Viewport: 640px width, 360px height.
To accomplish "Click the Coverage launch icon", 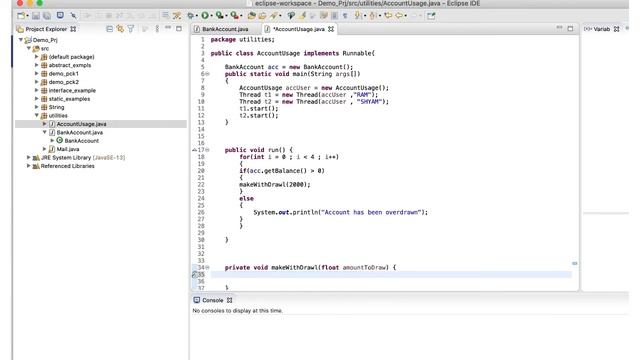I will [x=220, y=16].
